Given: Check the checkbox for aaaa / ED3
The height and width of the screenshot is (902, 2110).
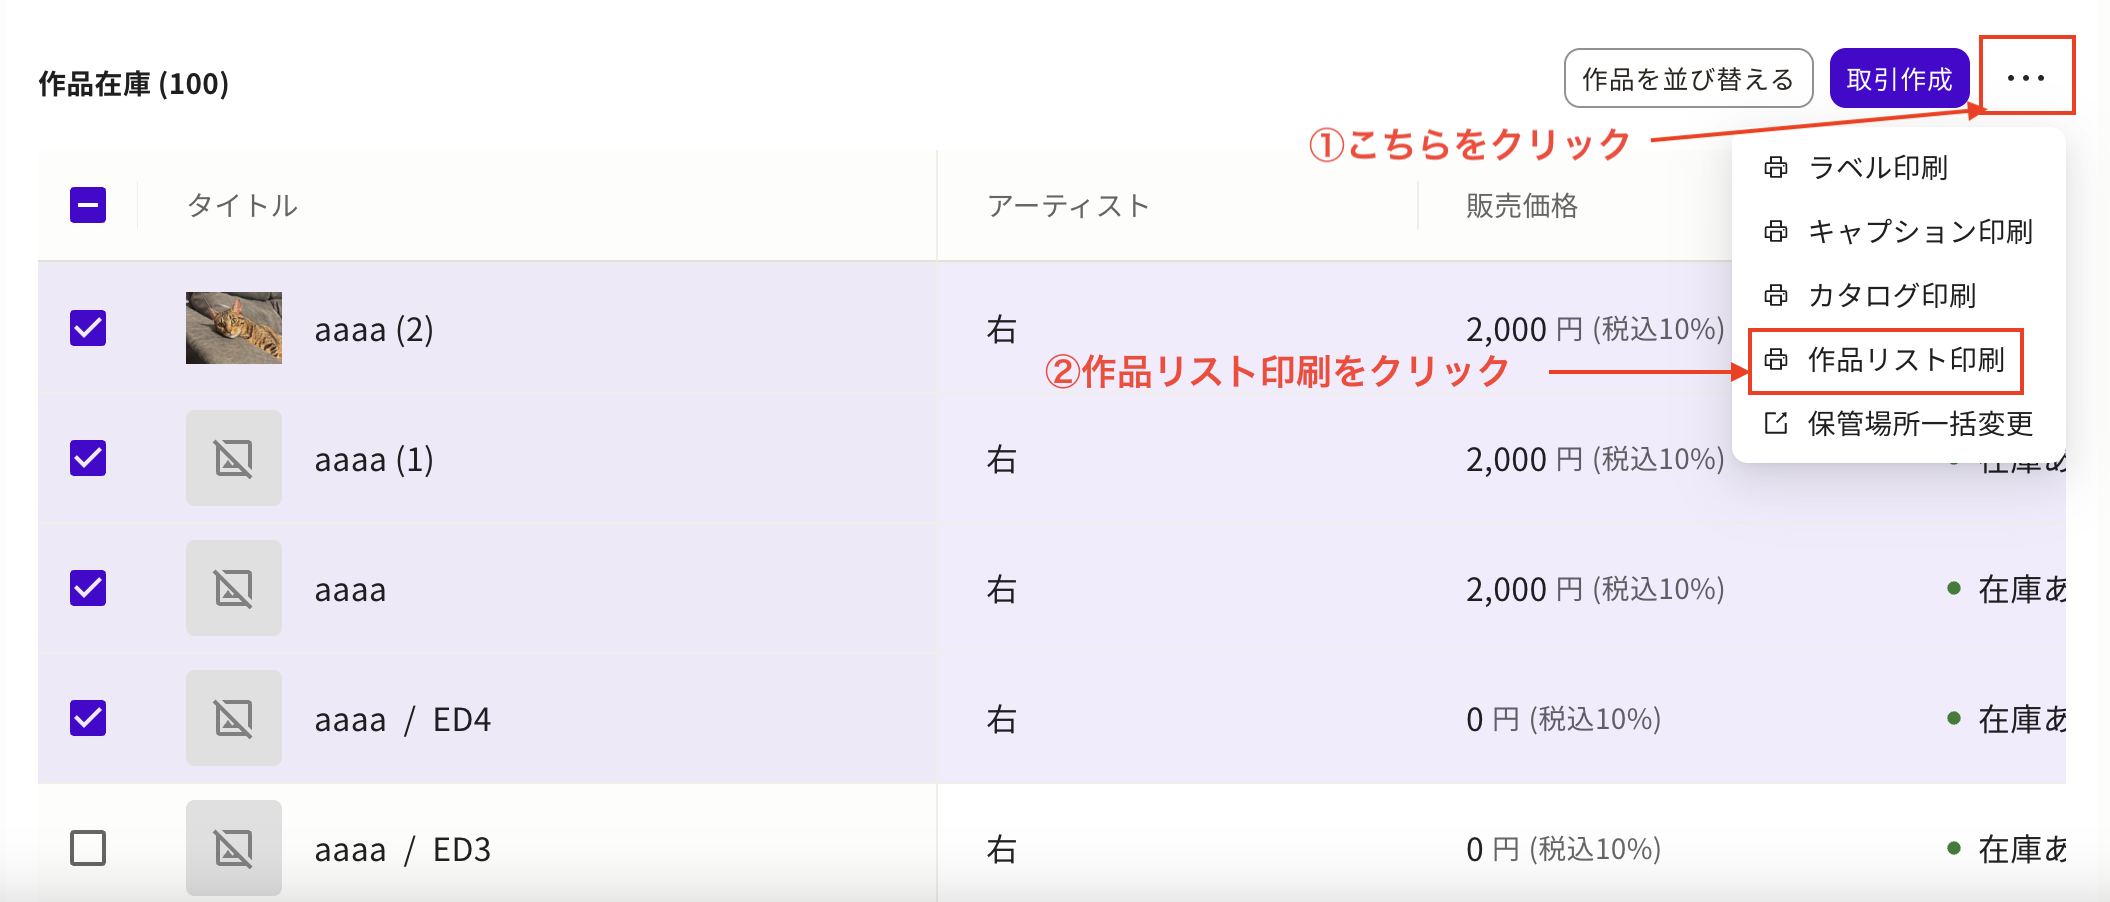Looking at the screenshot, I should click(x=89, y=848).
